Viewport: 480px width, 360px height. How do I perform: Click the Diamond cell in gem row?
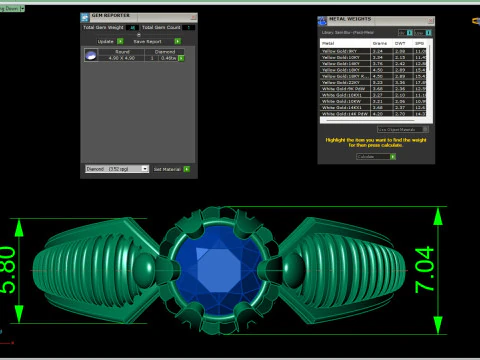tap(165, 52)
